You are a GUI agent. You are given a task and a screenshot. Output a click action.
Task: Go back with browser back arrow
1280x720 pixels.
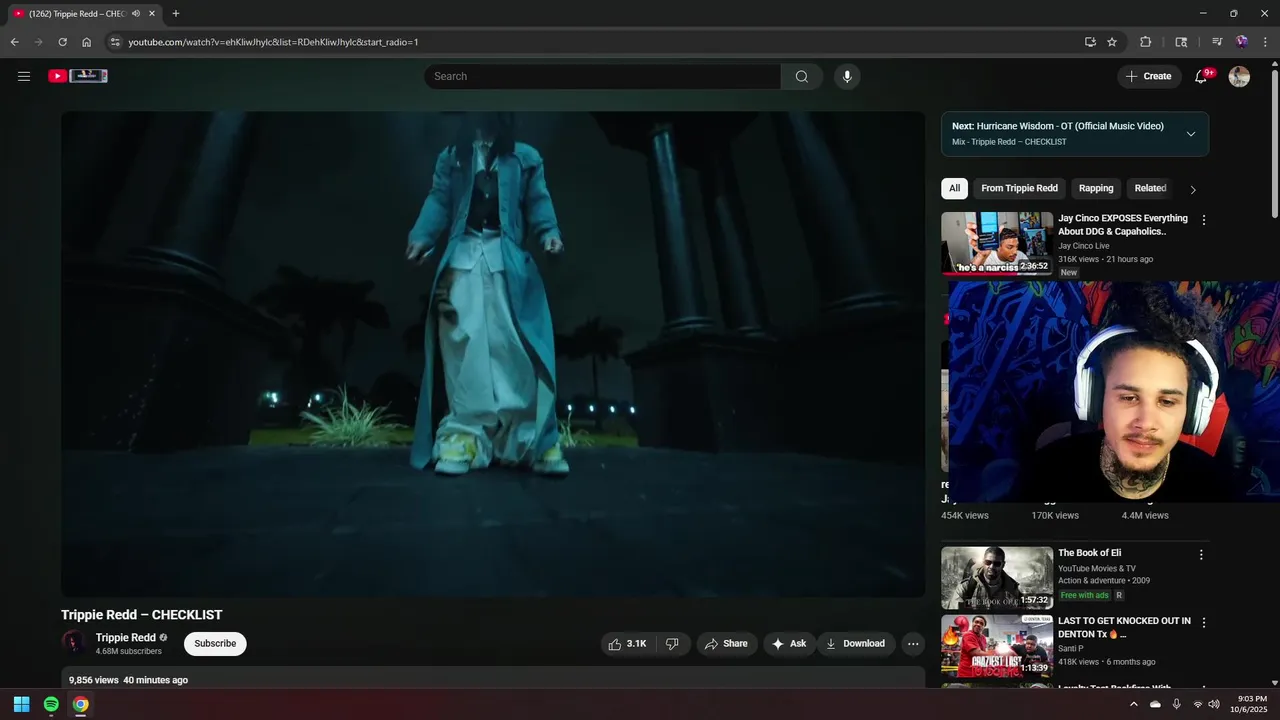click(x=14, y=42)
